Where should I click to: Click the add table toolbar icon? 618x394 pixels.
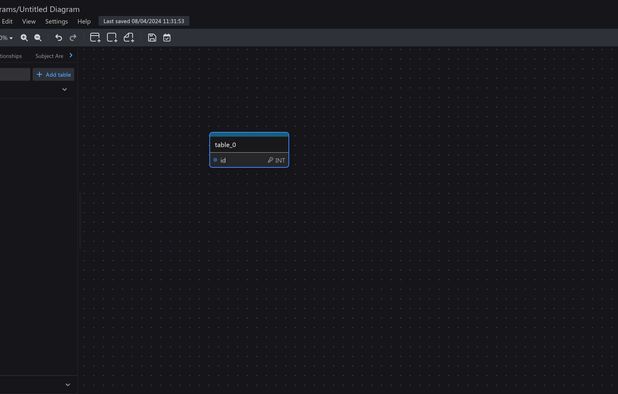point(95,37)
